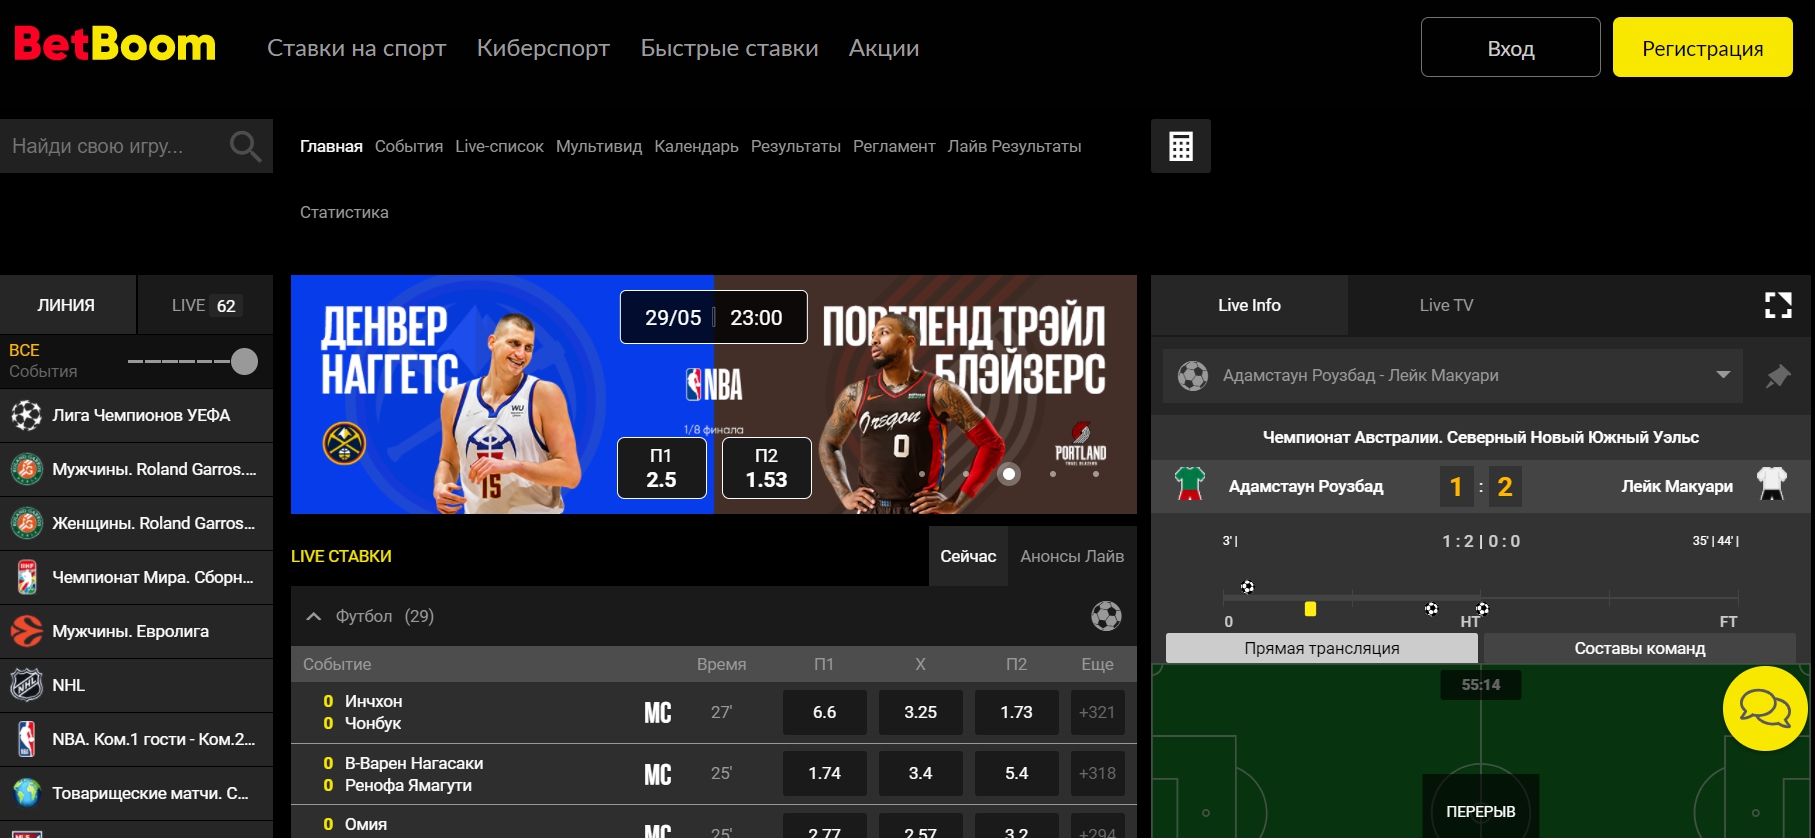The height and width of the screenshot is (838, 1815).
Task: Go to Live-список page
Action: (499, 146)
